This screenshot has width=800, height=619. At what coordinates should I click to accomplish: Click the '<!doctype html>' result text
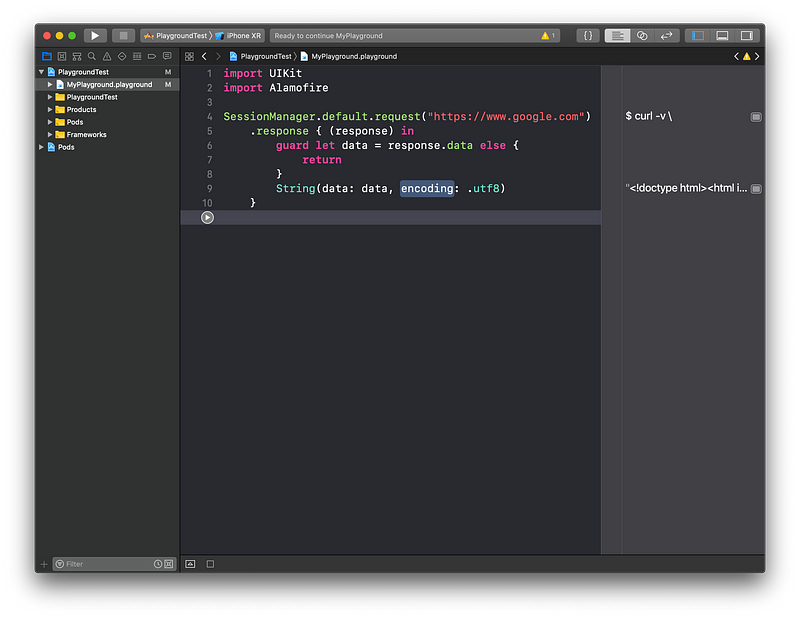pos(686,188)
